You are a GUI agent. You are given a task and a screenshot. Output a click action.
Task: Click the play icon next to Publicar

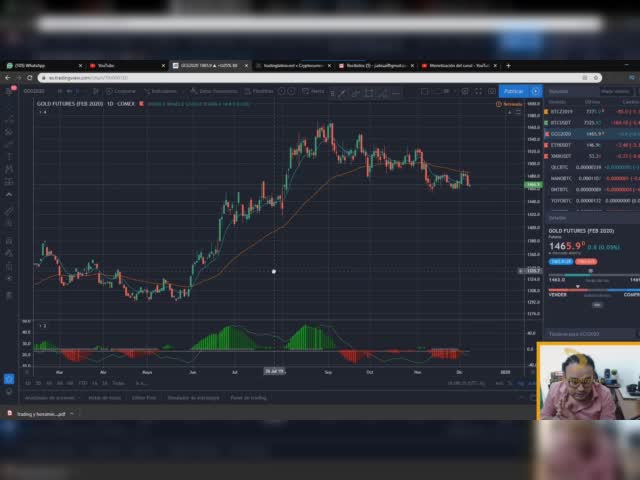pos(536,91)
